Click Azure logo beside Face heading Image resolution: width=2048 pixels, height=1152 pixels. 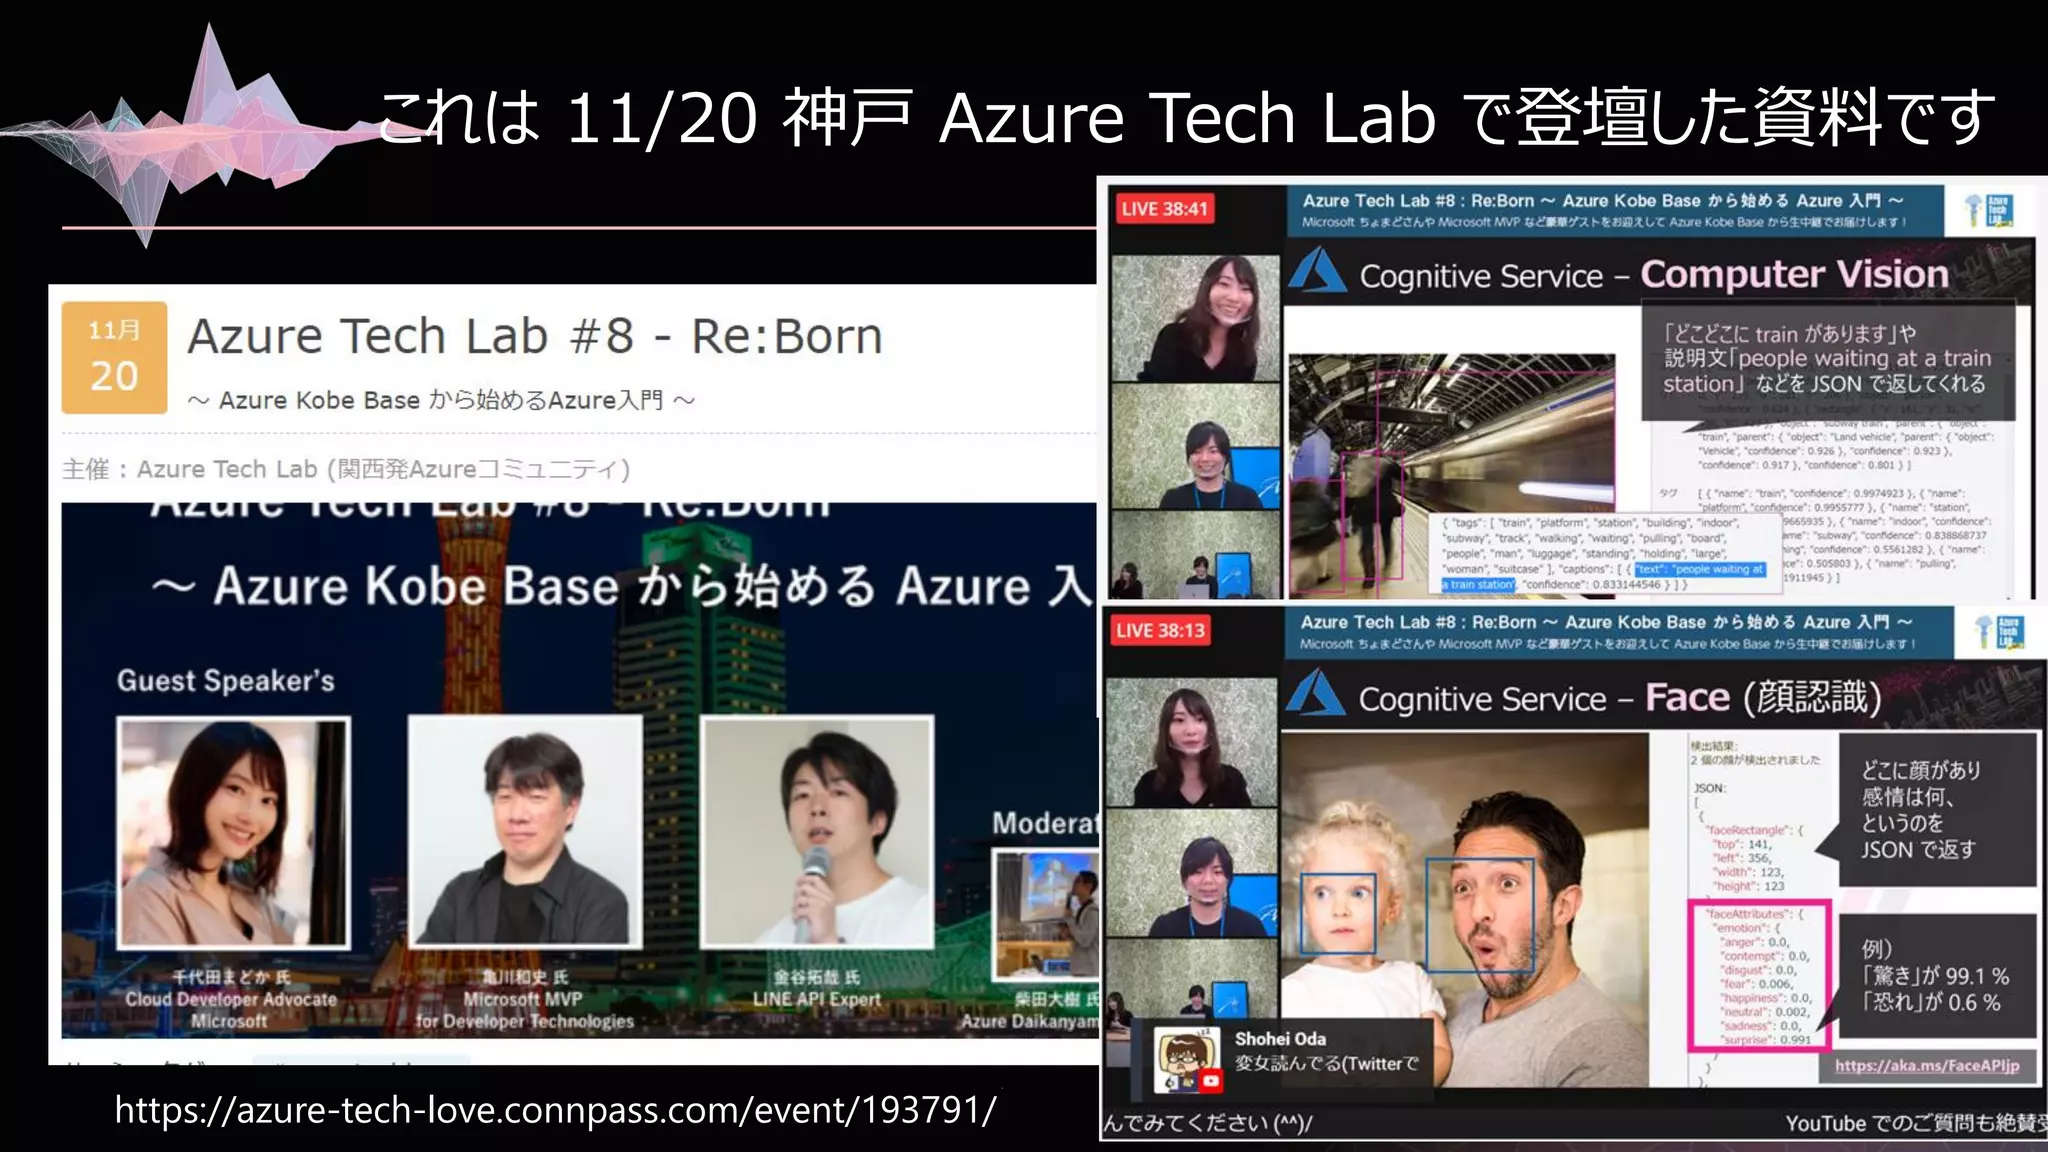click(1316, 694)
